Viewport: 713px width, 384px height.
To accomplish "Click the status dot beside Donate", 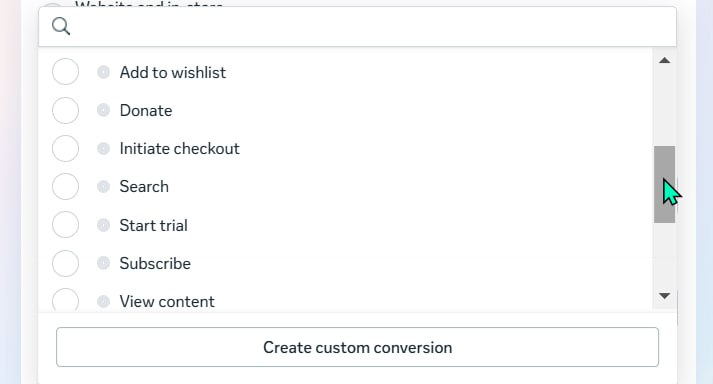I will (x=103, y=110).
